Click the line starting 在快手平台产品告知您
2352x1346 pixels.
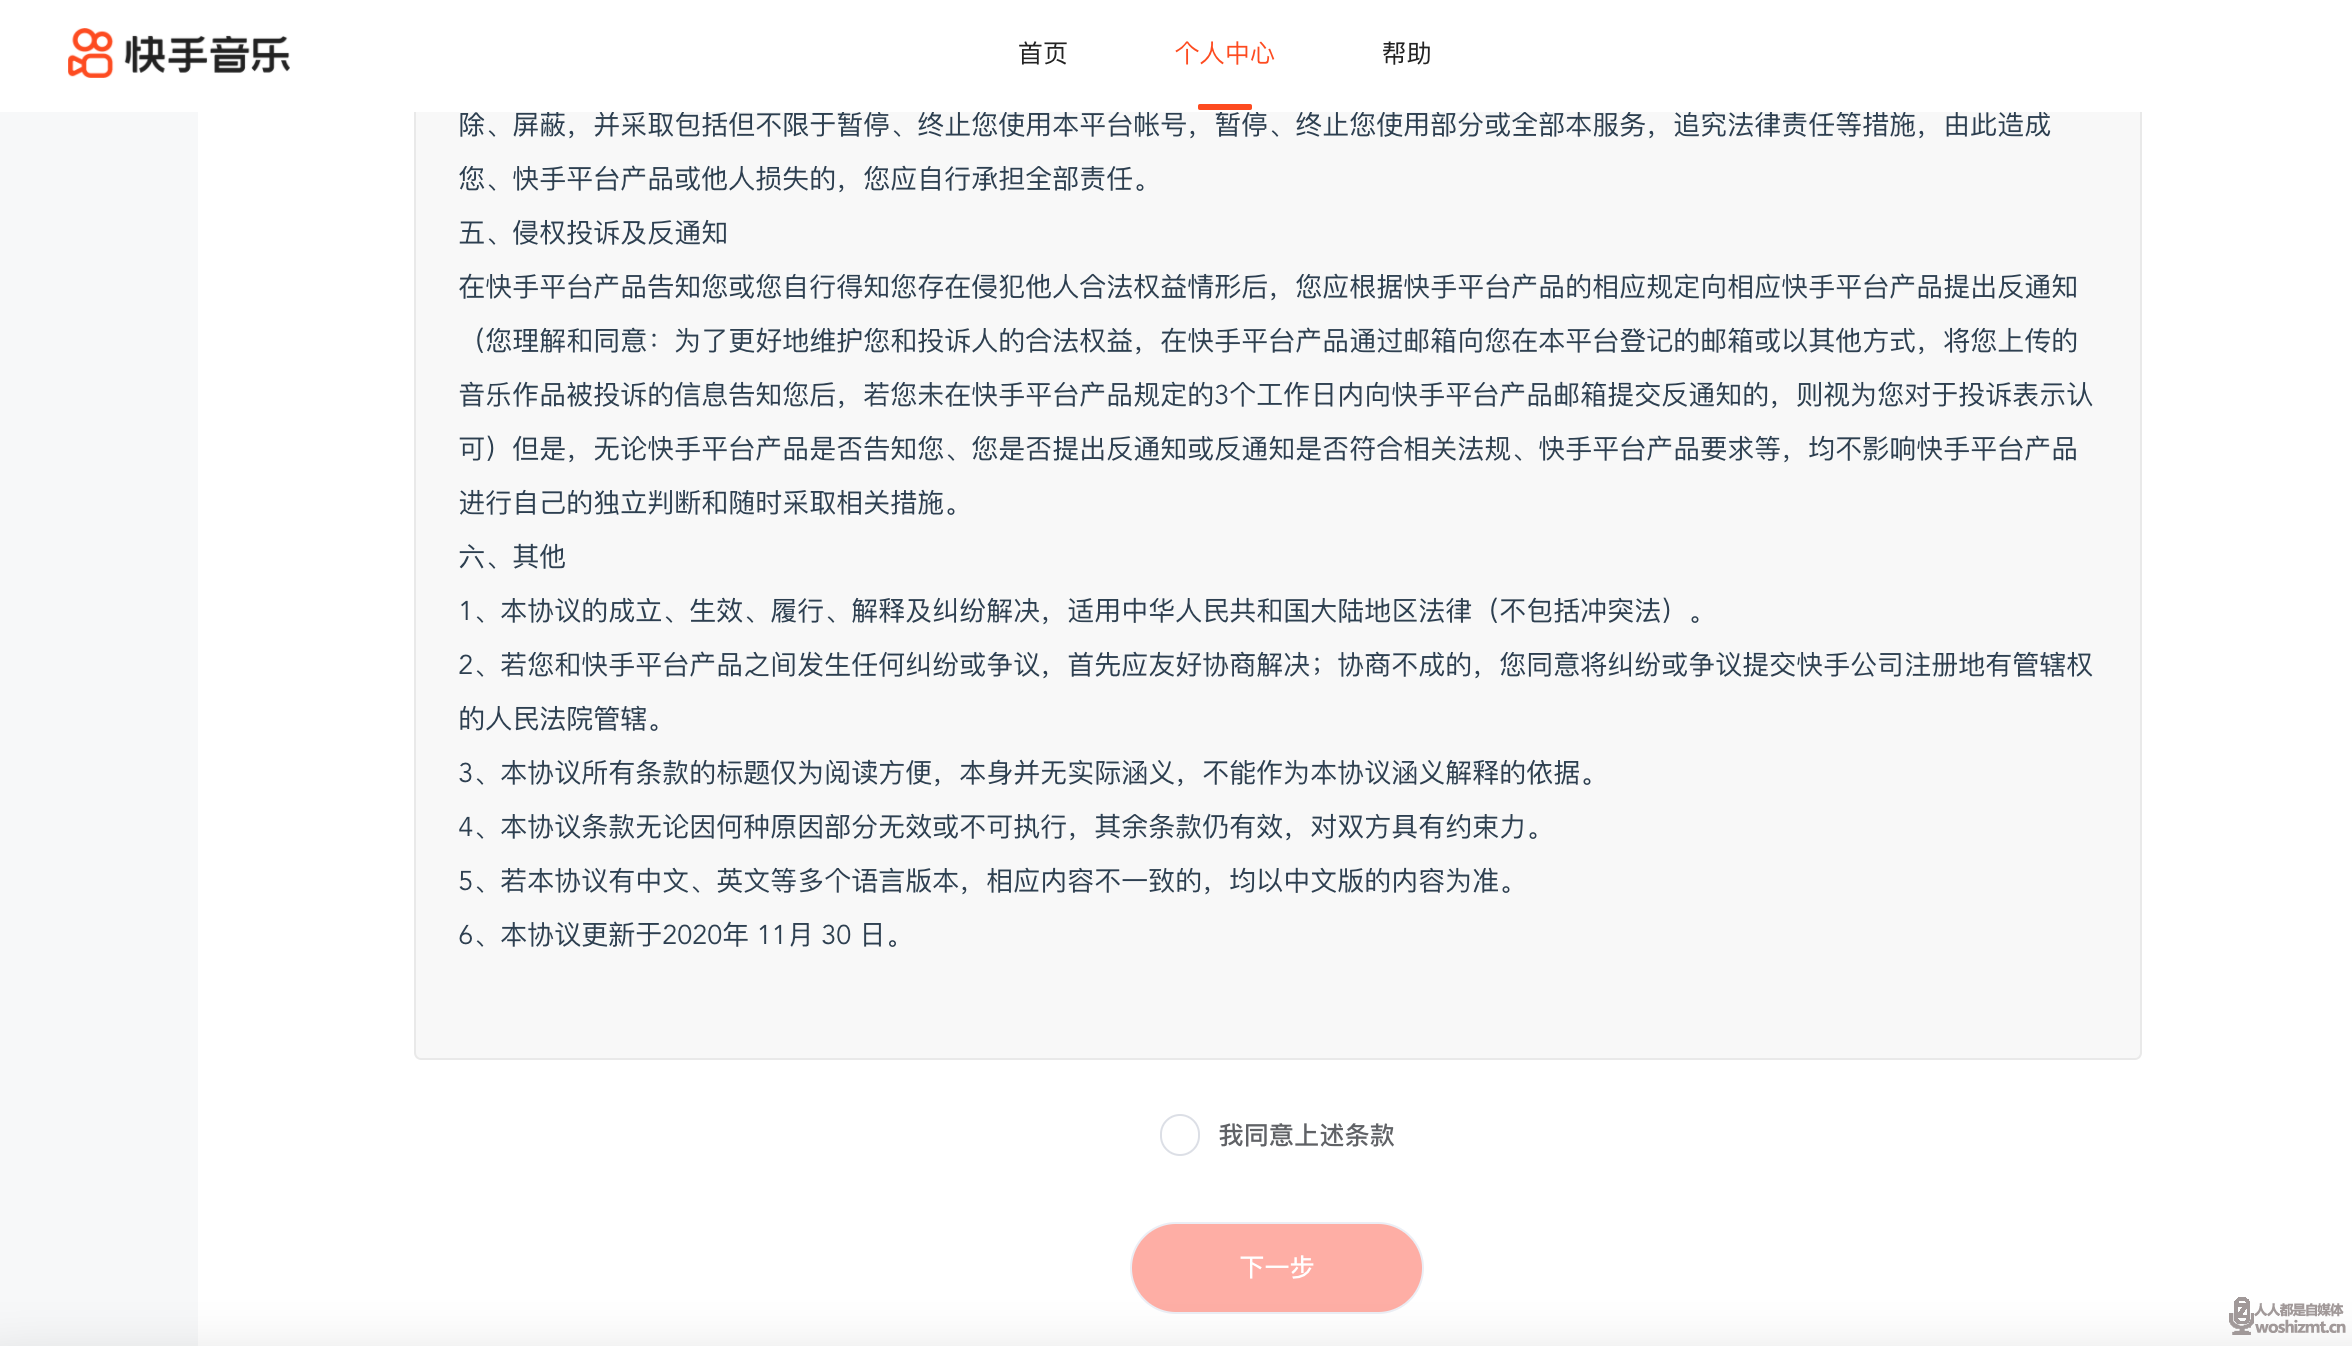(x=1268, y=287)
